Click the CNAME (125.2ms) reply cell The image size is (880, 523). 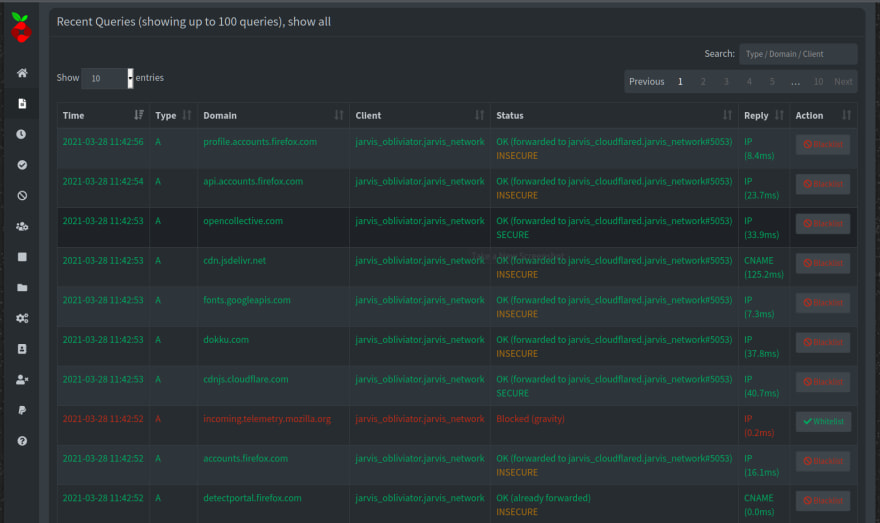tap(764, 268)
